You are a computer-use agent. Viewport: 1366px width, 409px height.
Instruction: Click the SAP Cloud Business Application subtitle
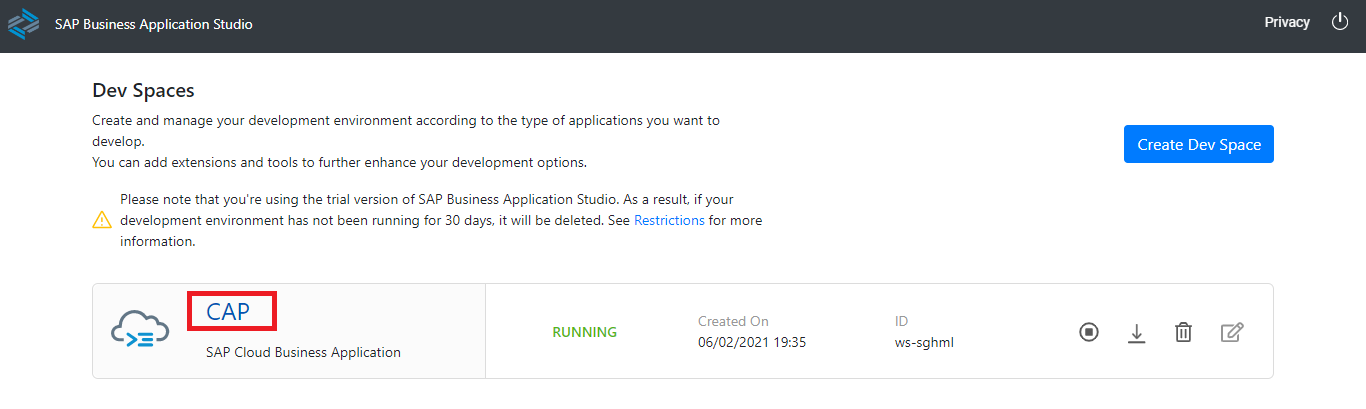(303, 352)
